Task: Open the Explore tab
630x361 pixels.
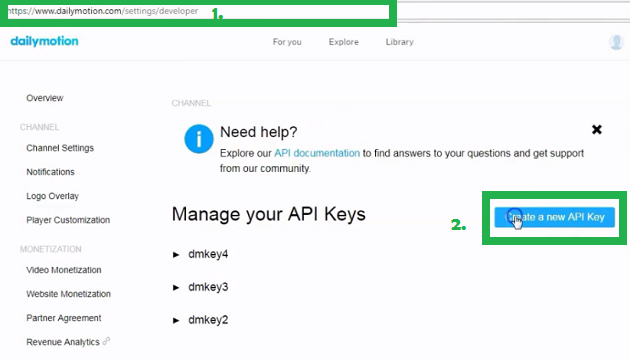Action: coord(344,42)
